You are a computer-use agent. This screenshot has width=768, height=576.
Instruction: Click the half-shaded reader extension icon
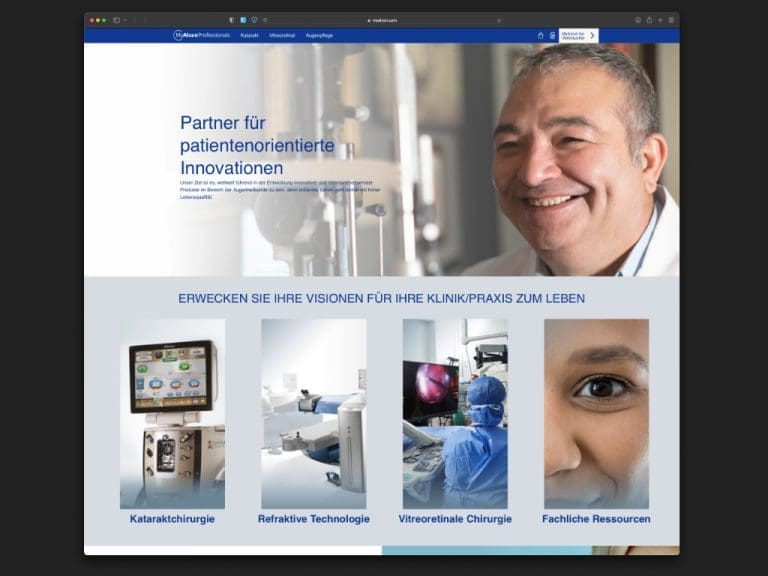coord(231,20)
